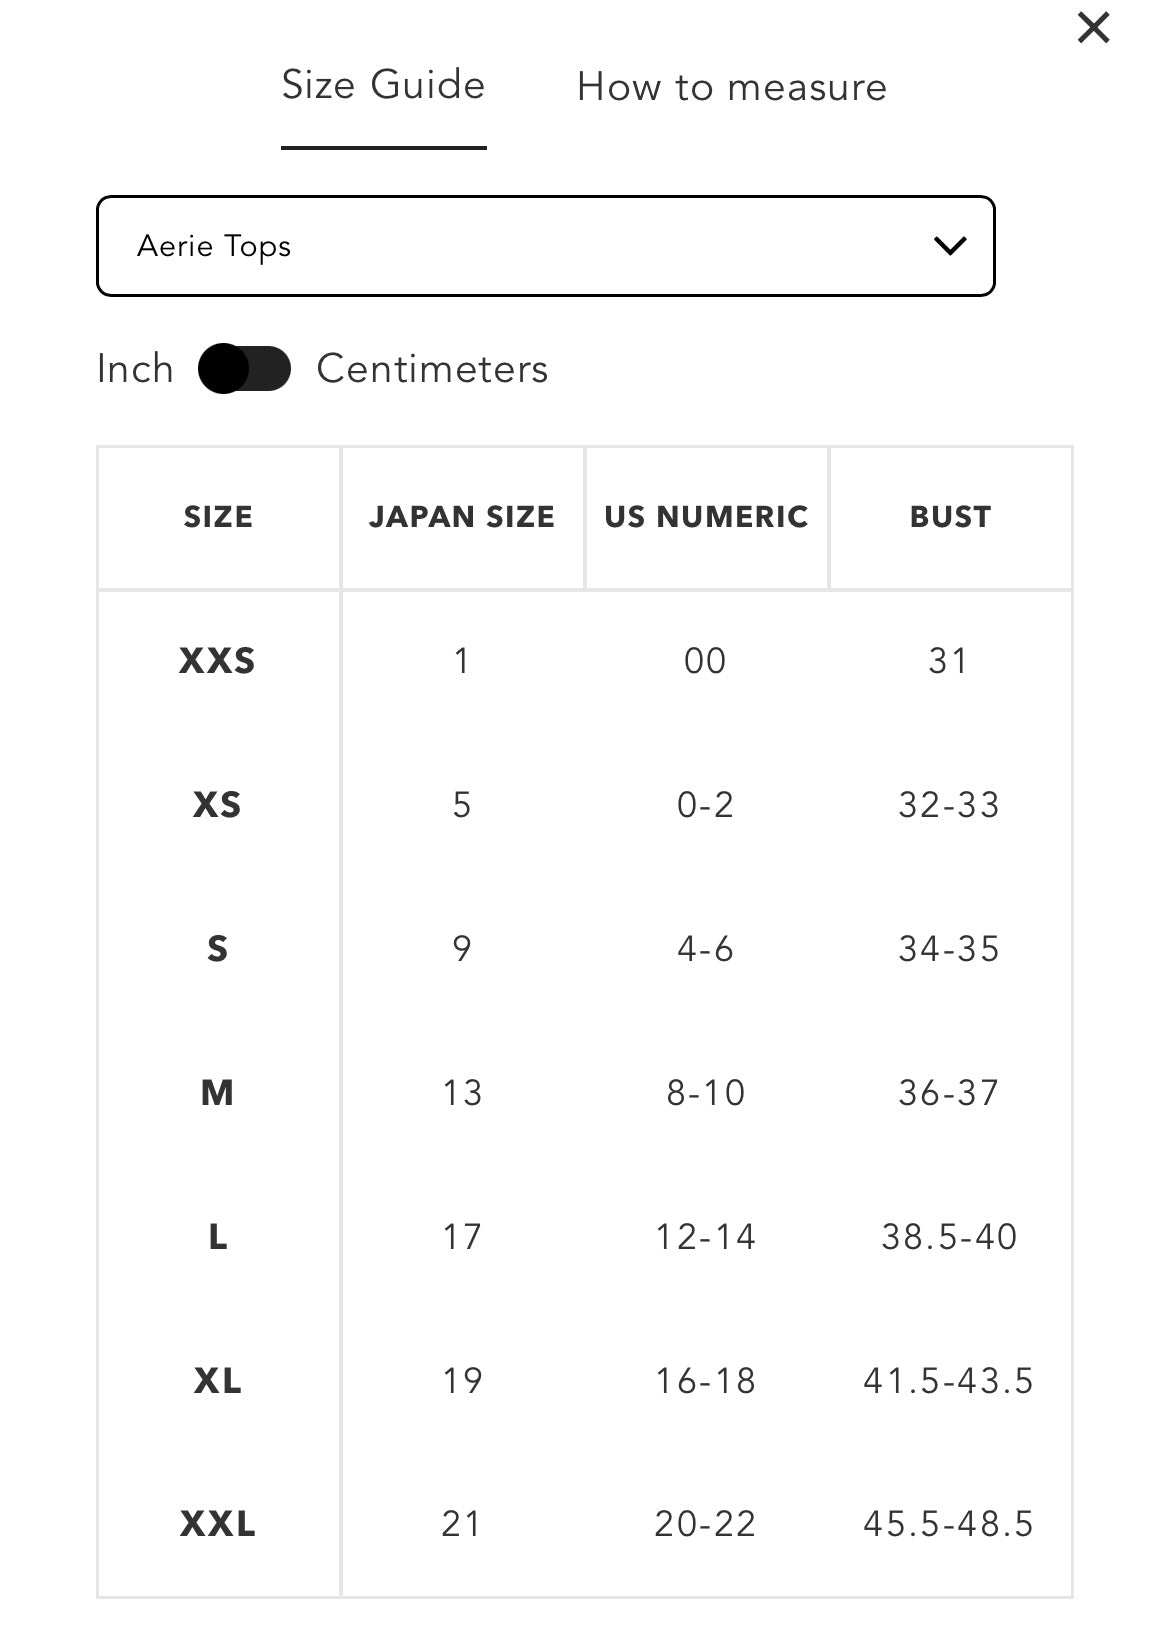Toggle the Inch/Centimeters switch
1170x1649 pixels.
244,369
